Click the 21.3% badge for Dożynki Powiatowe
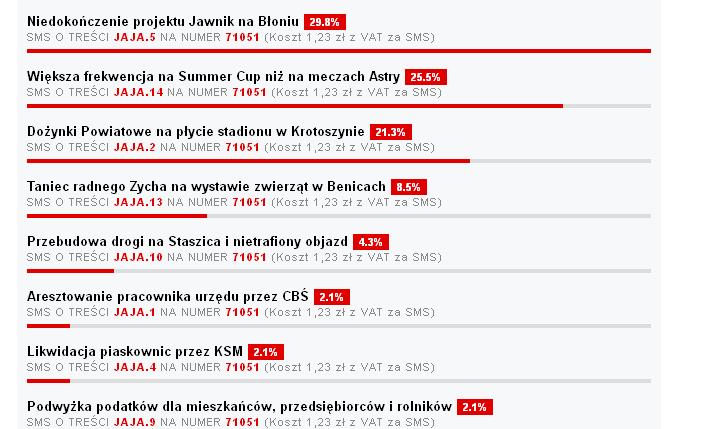Image resolution: width=720 pixels, height=429 pixels. [391, 132]
